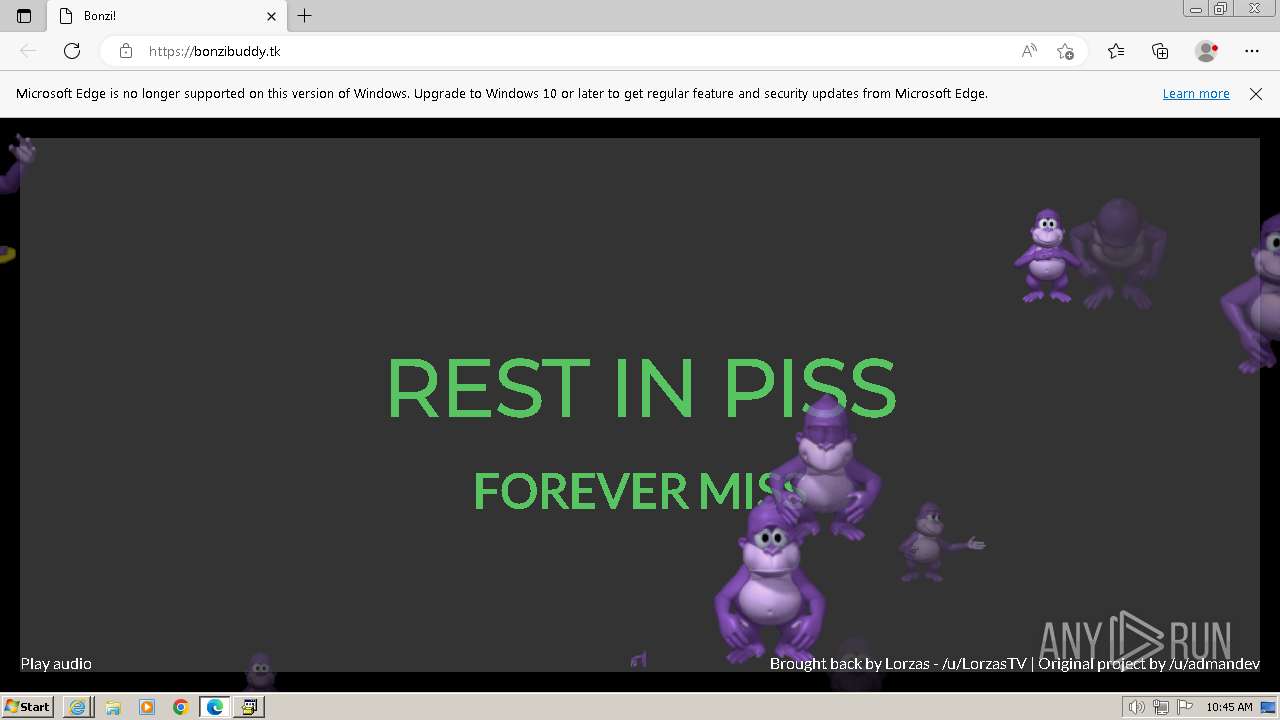The height and width of the screenshot is (720, 1280).
Task: Launch Google Chrome from taskbar
Action: coord(181,707)
